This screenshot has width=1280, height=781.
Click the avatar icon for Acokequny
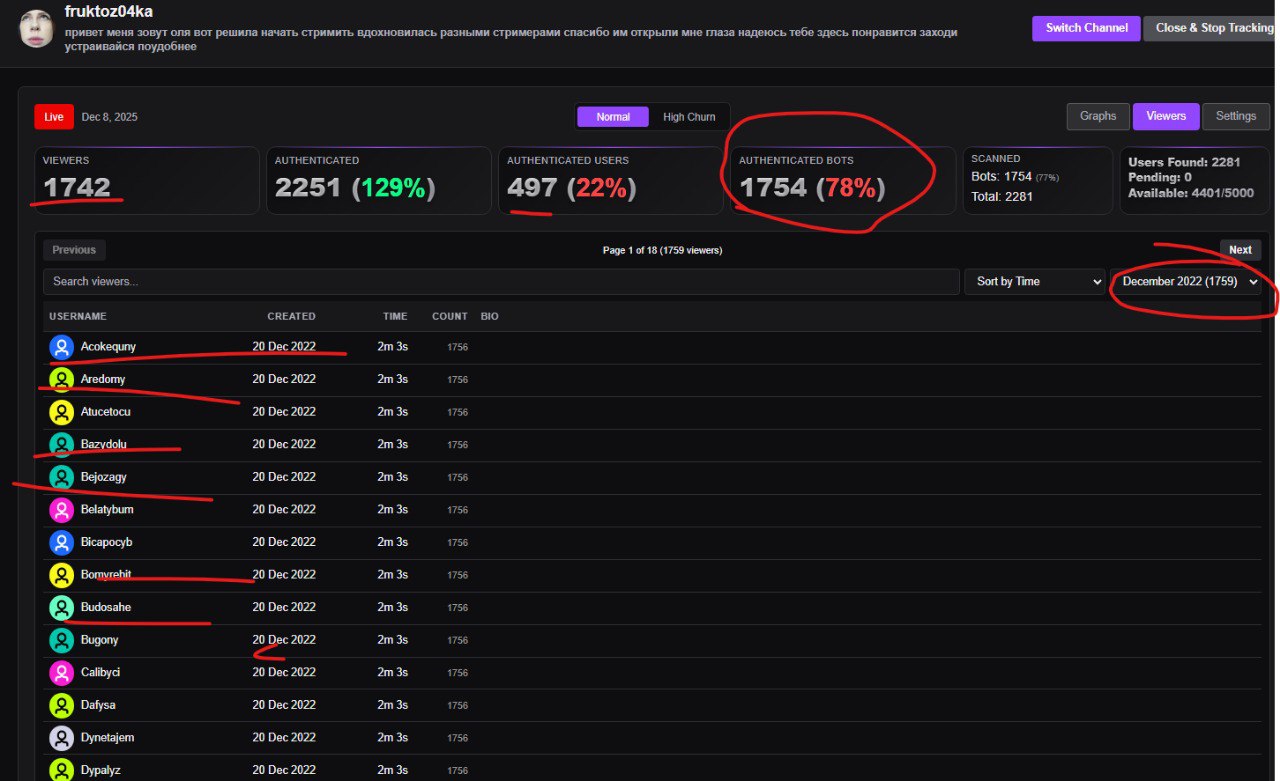pyautogui.click(x=62, y=347)
